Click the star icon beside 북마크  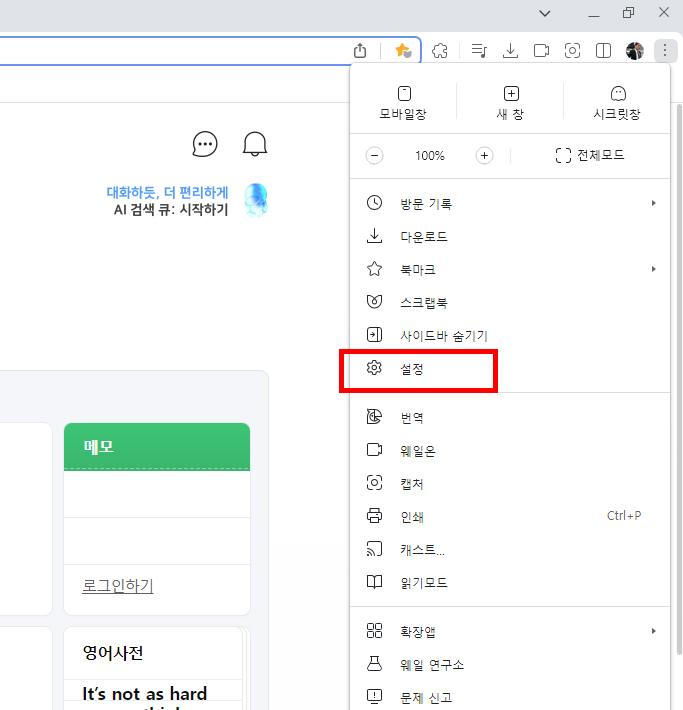point(374,269)
